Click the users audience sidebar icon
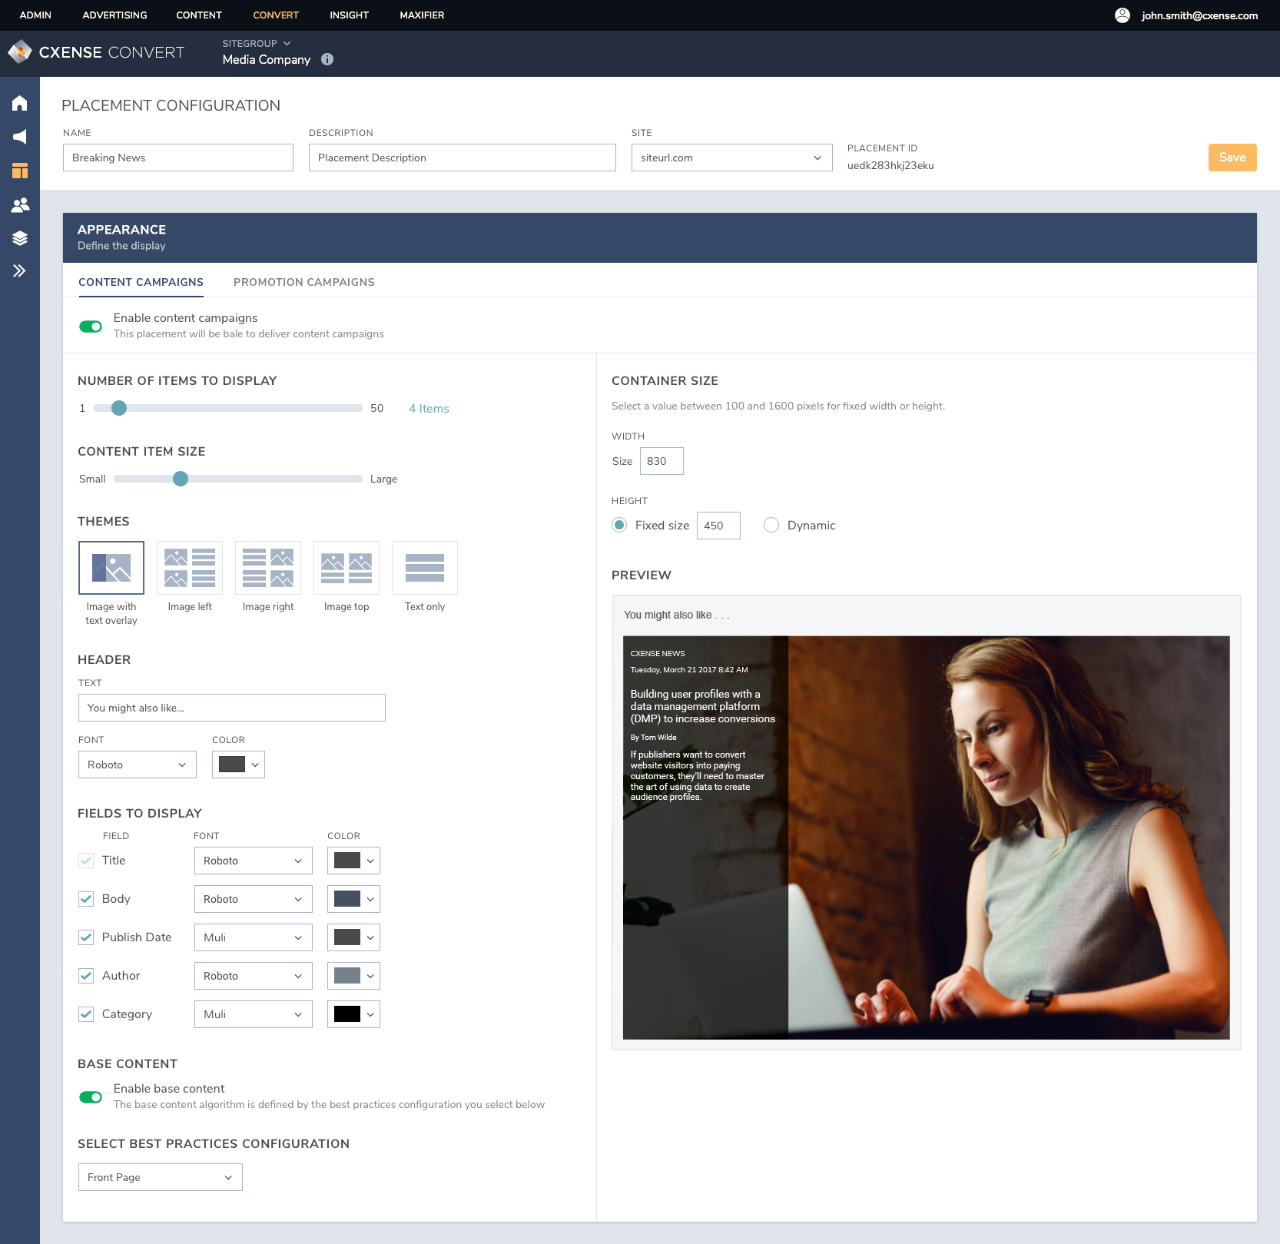This screenshot has width=1280, height=1244. [x=19, y=205]
